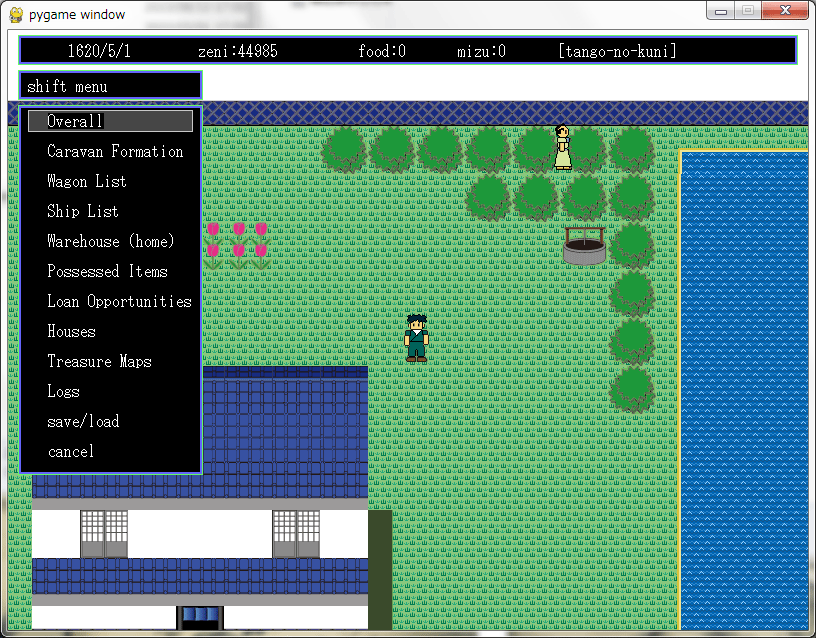Click the stone well
The height and width of the screenshot is (638, 816).
[x=584, y=246]
